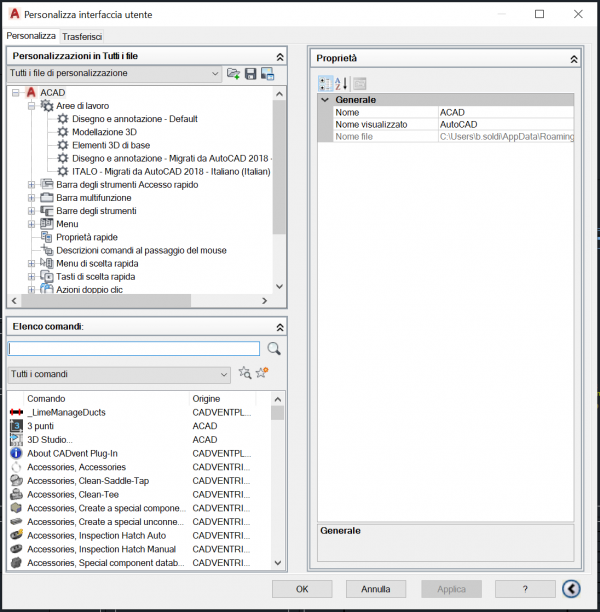Screen dimensions: 600x612
Task: Click the Origine column header
Action: click(x=223, y=399)
